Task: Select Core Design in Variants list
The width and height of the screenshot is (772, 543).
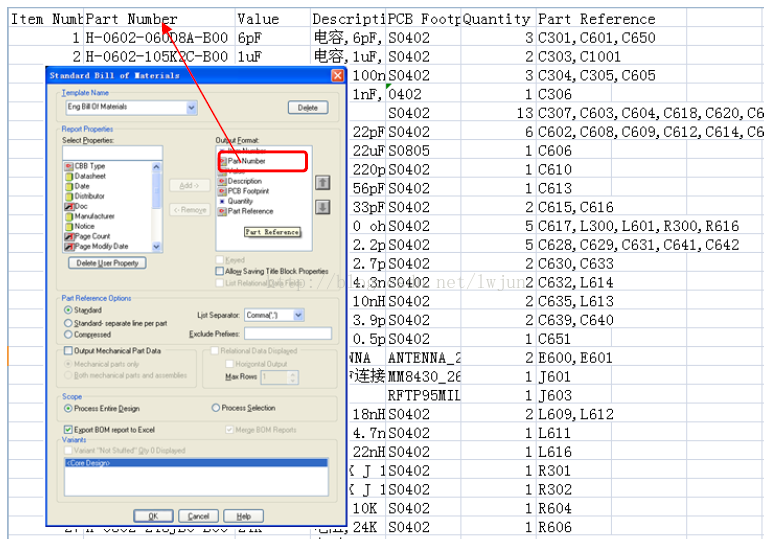Action: pos(196,463)
